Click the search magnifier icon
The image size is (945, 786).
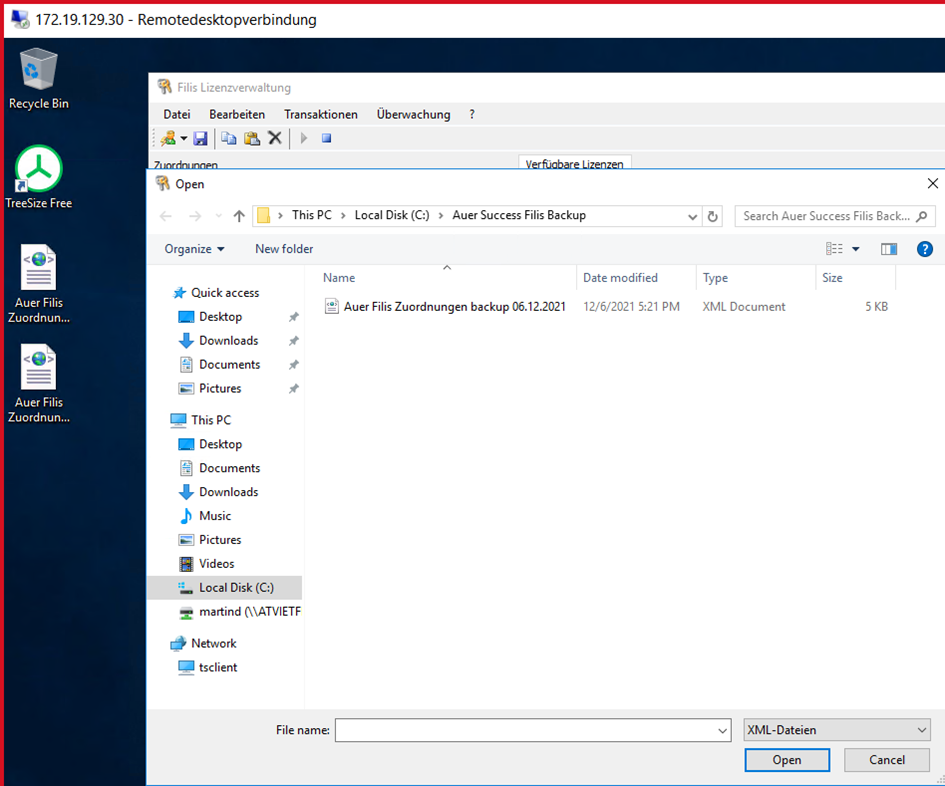pos(921,216)
